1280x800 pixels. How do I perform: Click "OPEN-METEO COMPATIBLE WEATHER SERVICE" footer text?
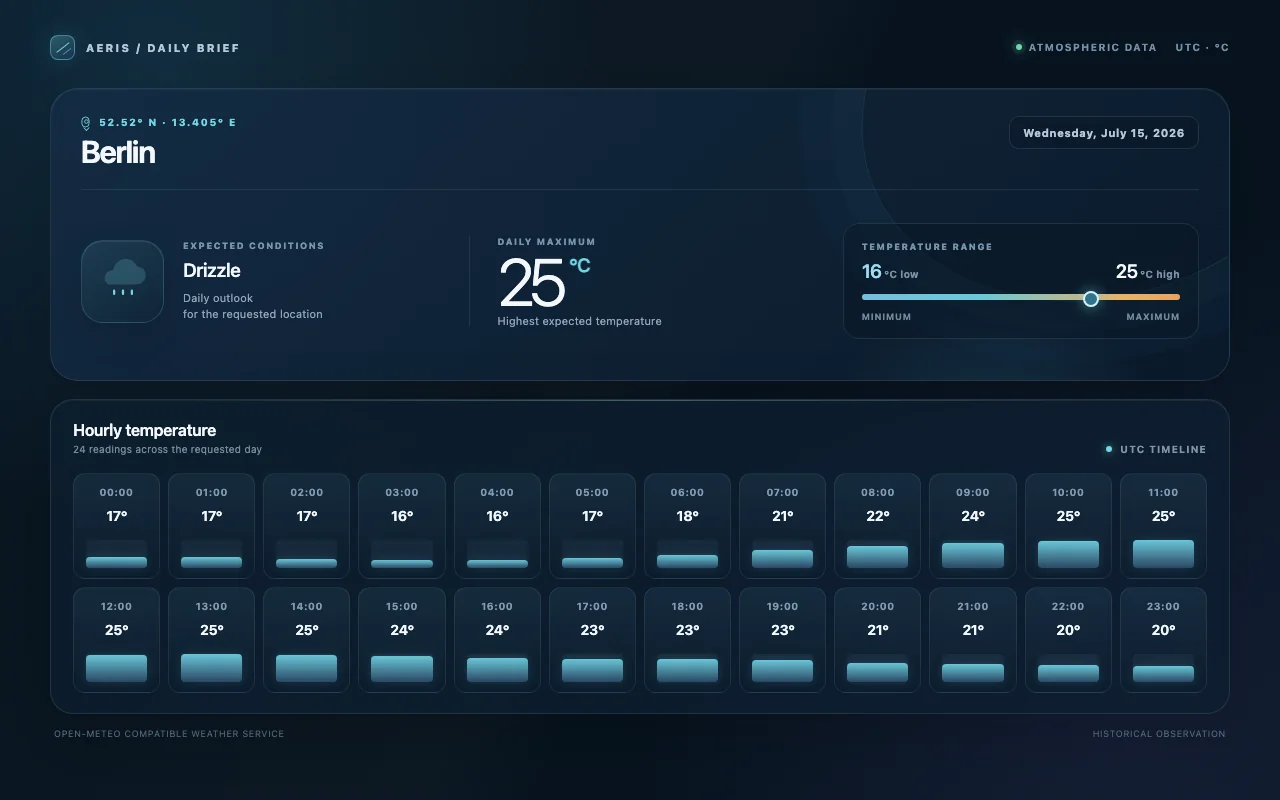pyautogui.click(x=169, y=734)
